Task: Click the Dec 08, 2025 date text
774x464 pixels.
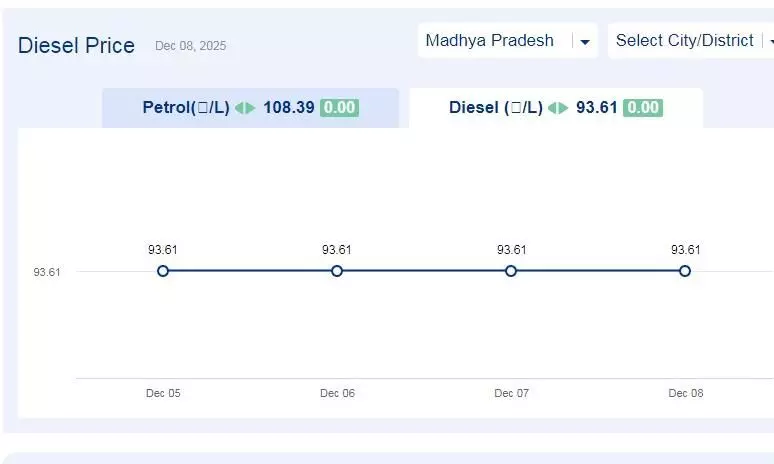Action: tap(190, 46)
